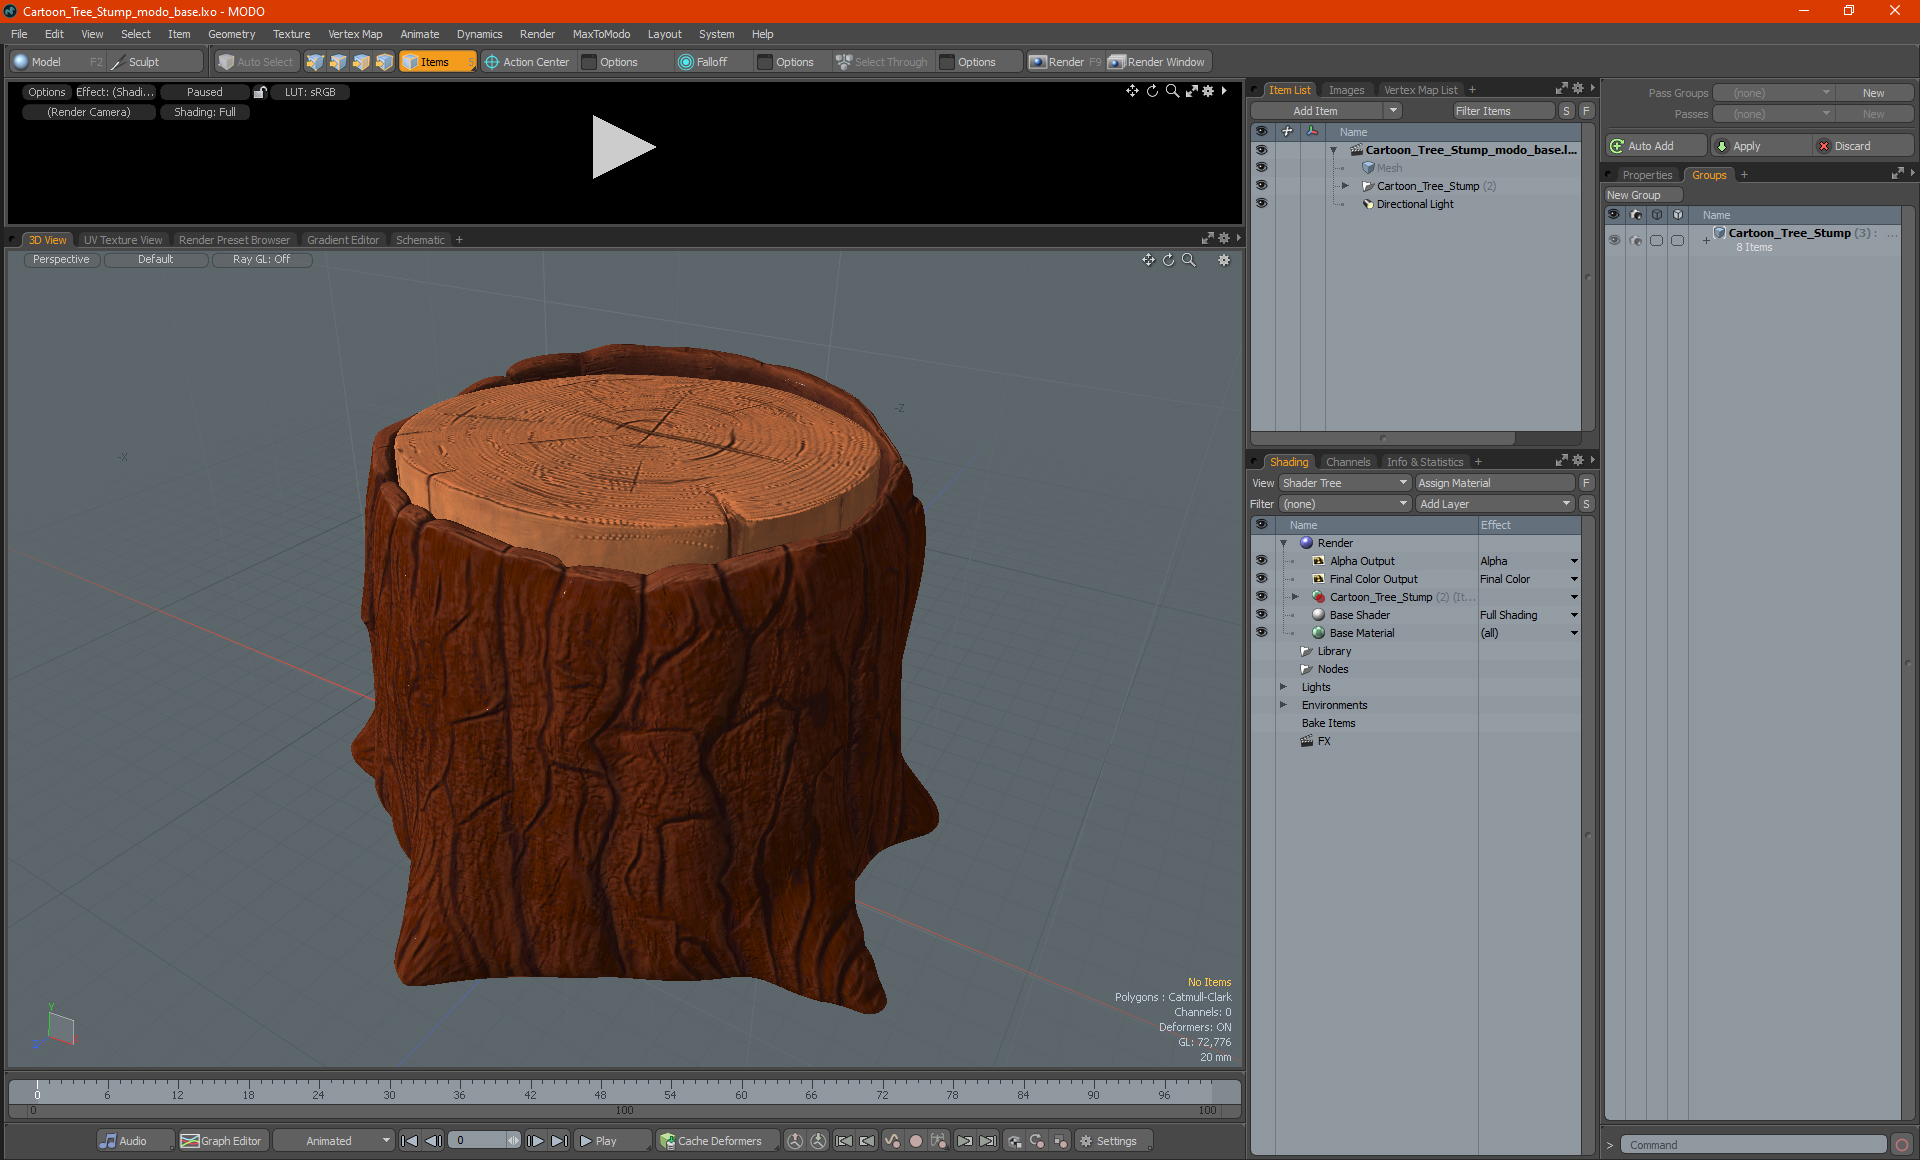Toggle visibility of Final Color Output layer
This screenshot has width=1920, height=1160.
point(1261,579)
